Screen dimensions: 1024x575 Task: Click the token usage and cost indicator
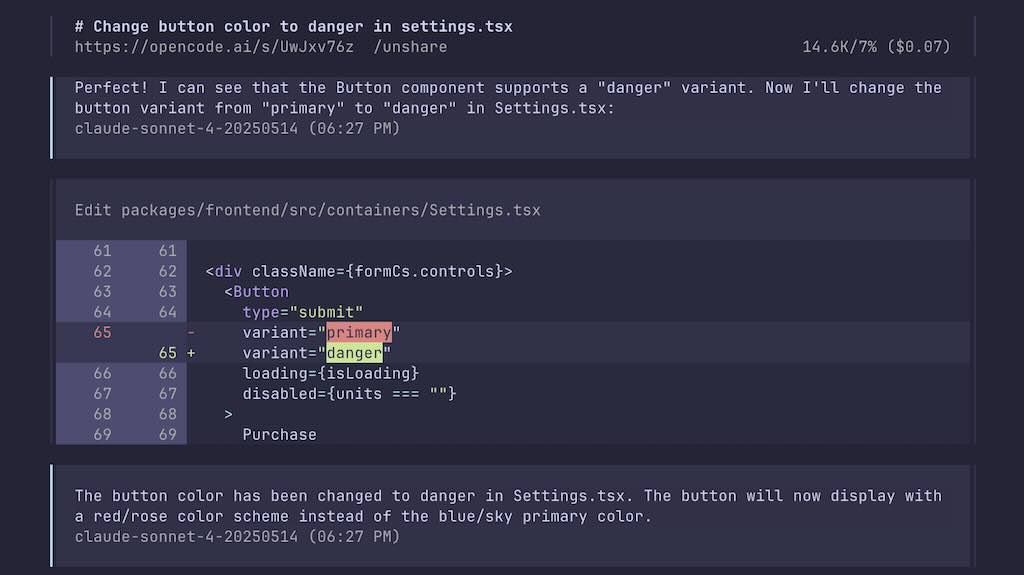(876, 47)
